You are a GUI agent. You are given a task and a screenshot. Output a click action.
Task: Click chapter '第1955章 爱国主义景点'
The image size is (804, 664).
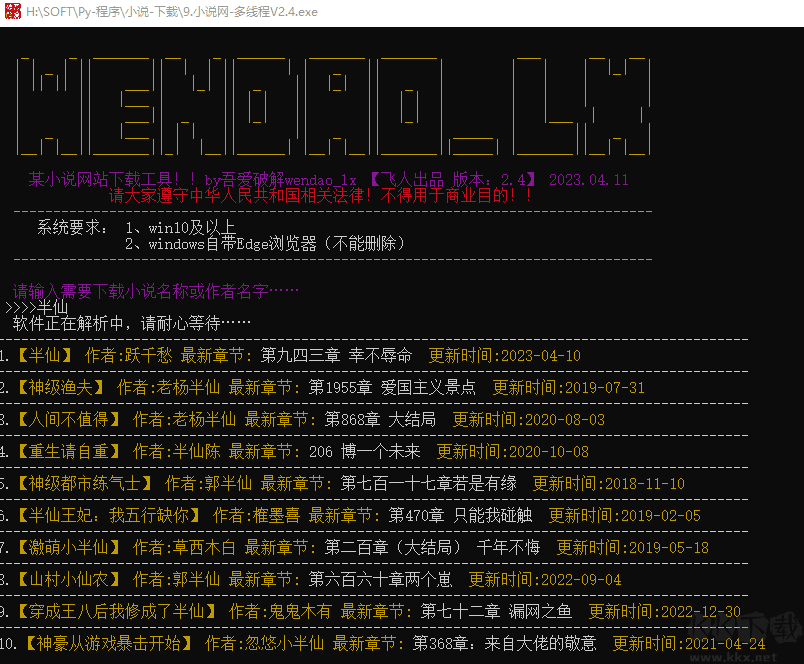[x=392, y=387]
